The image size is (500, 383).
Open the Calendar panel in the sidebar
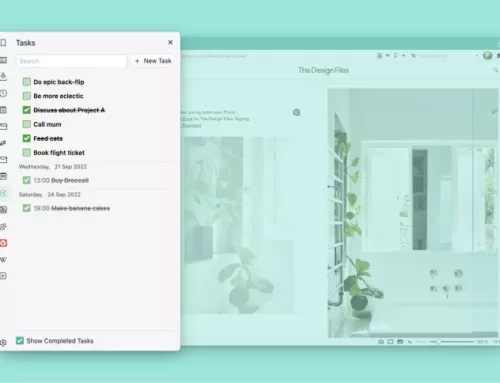pyautogui.click(x=3, y=176)
